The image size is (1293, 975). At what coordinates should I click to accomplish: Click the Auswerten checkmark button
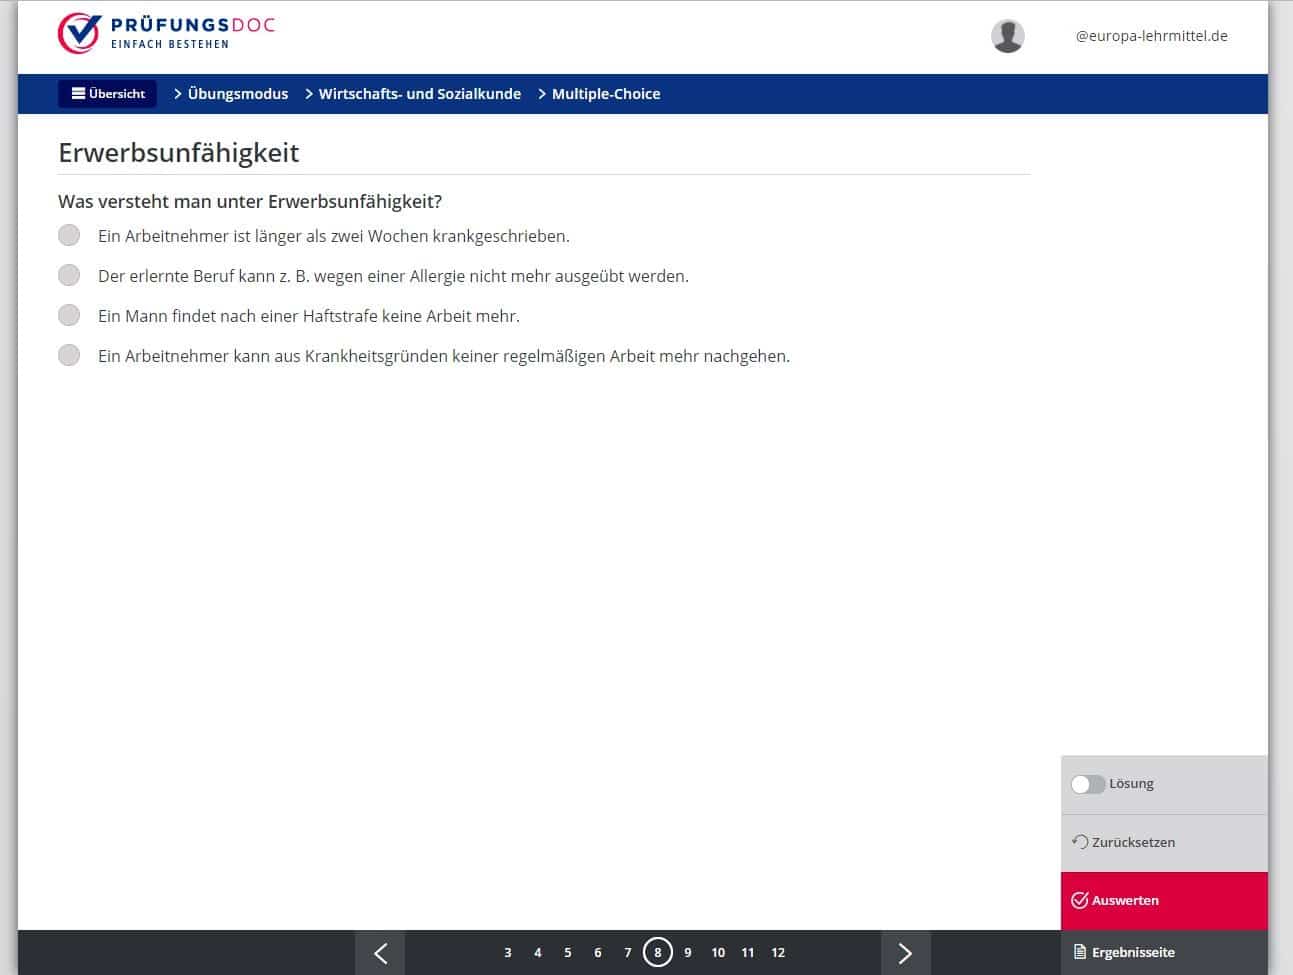tap(1163, 900)
